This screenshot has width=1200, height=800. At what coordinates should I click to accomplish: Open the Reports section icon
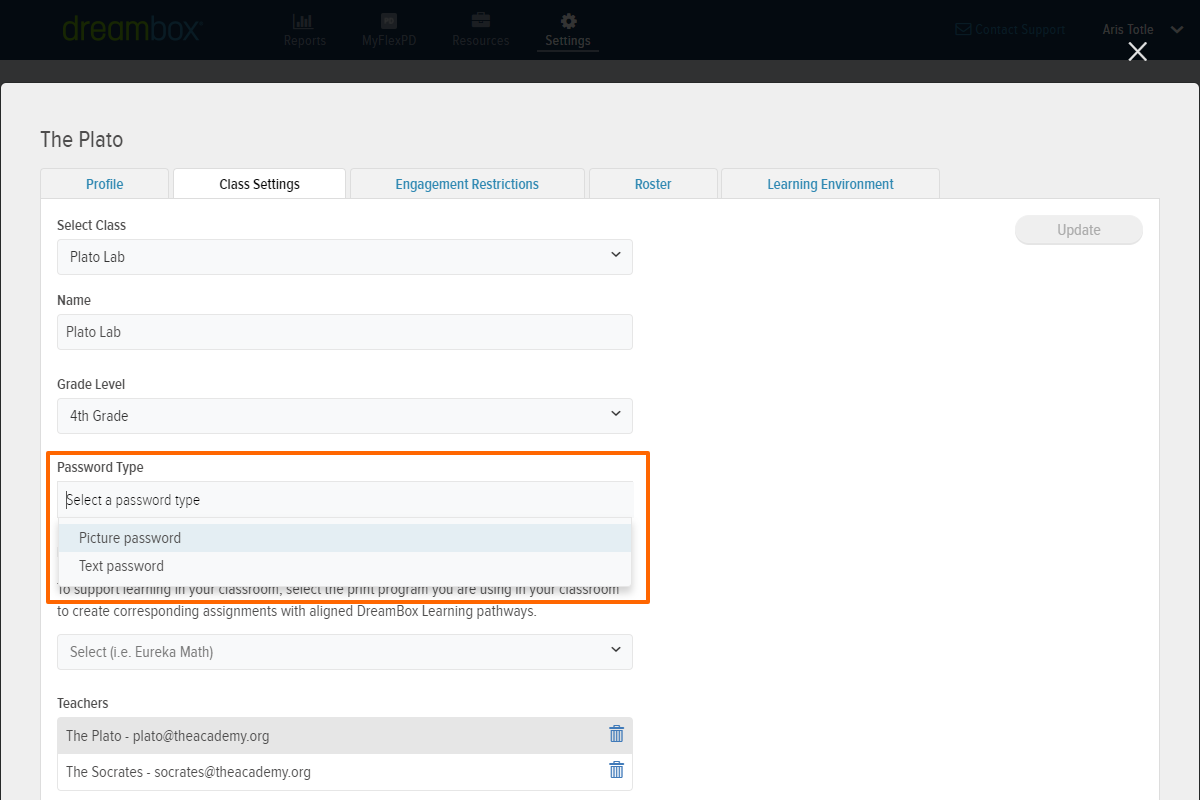(x=304, y=22)
